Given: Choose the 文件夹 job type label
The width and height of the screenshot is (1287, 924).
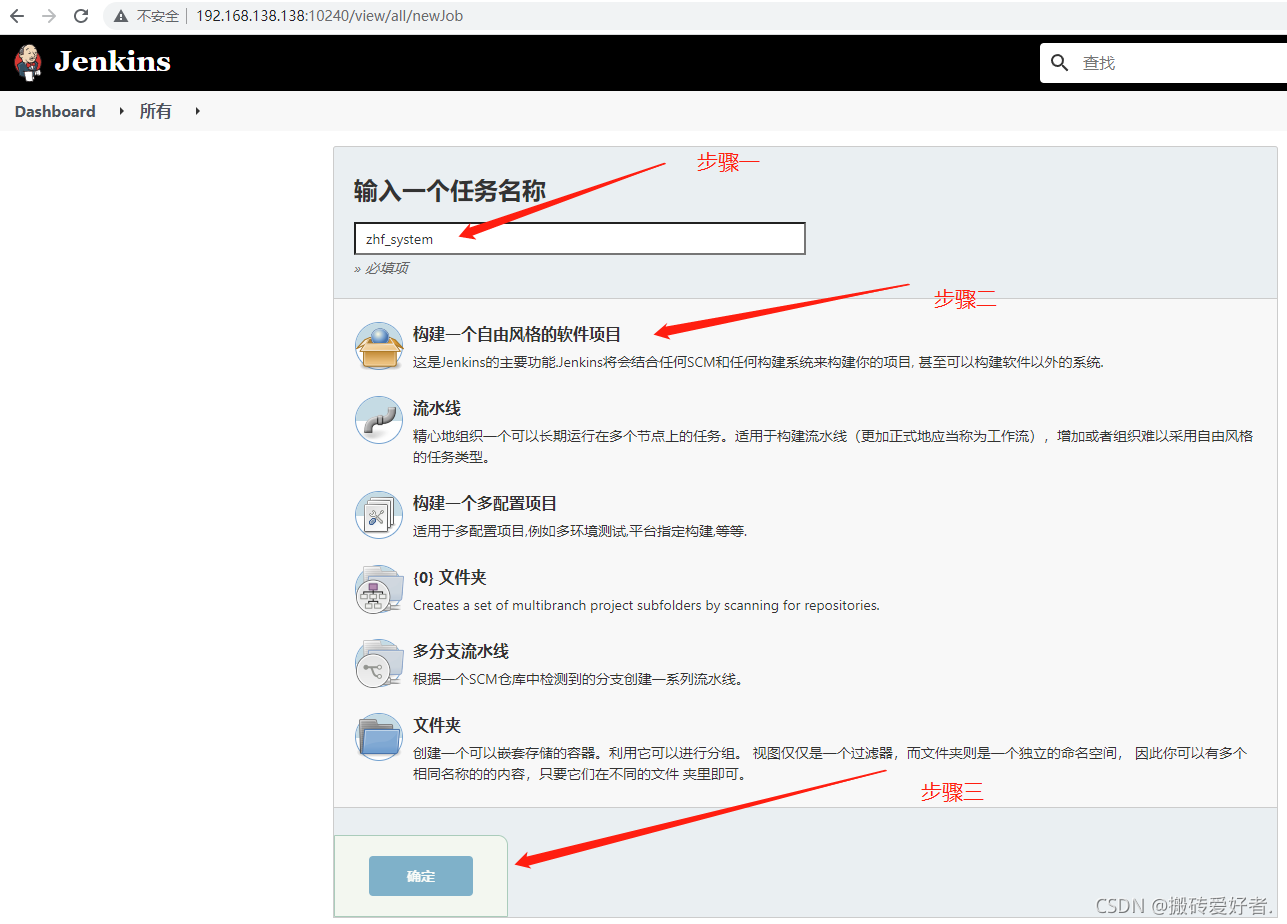Looking at the screenshot, I should click(437, 725).
